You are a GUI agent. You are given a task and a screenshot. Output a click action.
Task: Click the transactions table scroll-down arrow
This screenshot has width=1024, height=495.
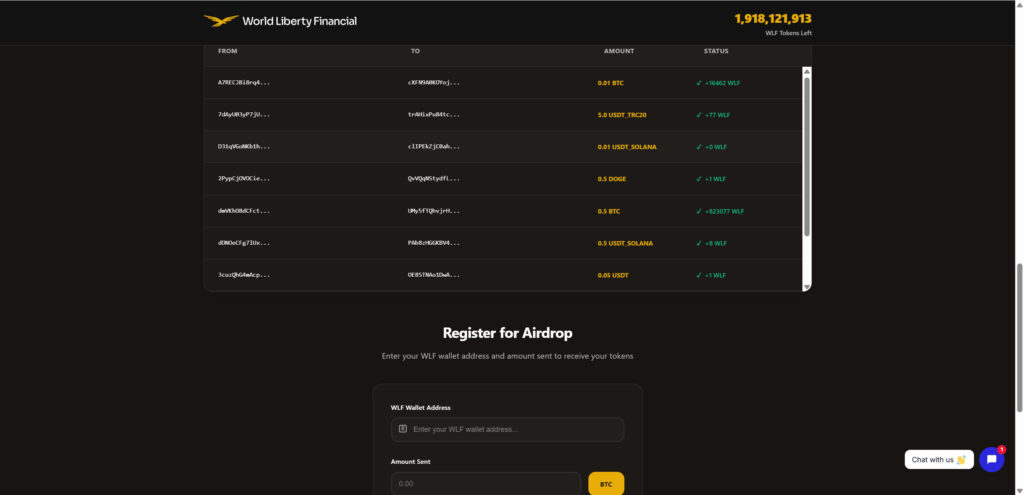pyautogui.click(x=807, y=287)
